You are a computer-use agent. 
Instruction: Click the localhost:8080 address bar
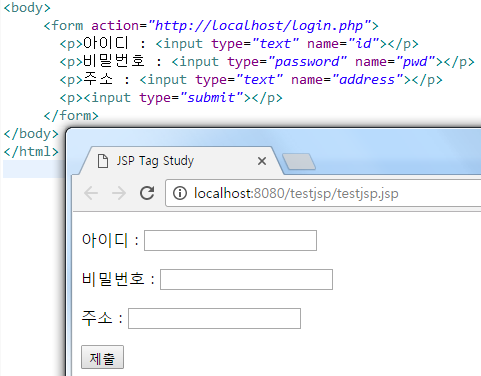pos(323,193)
